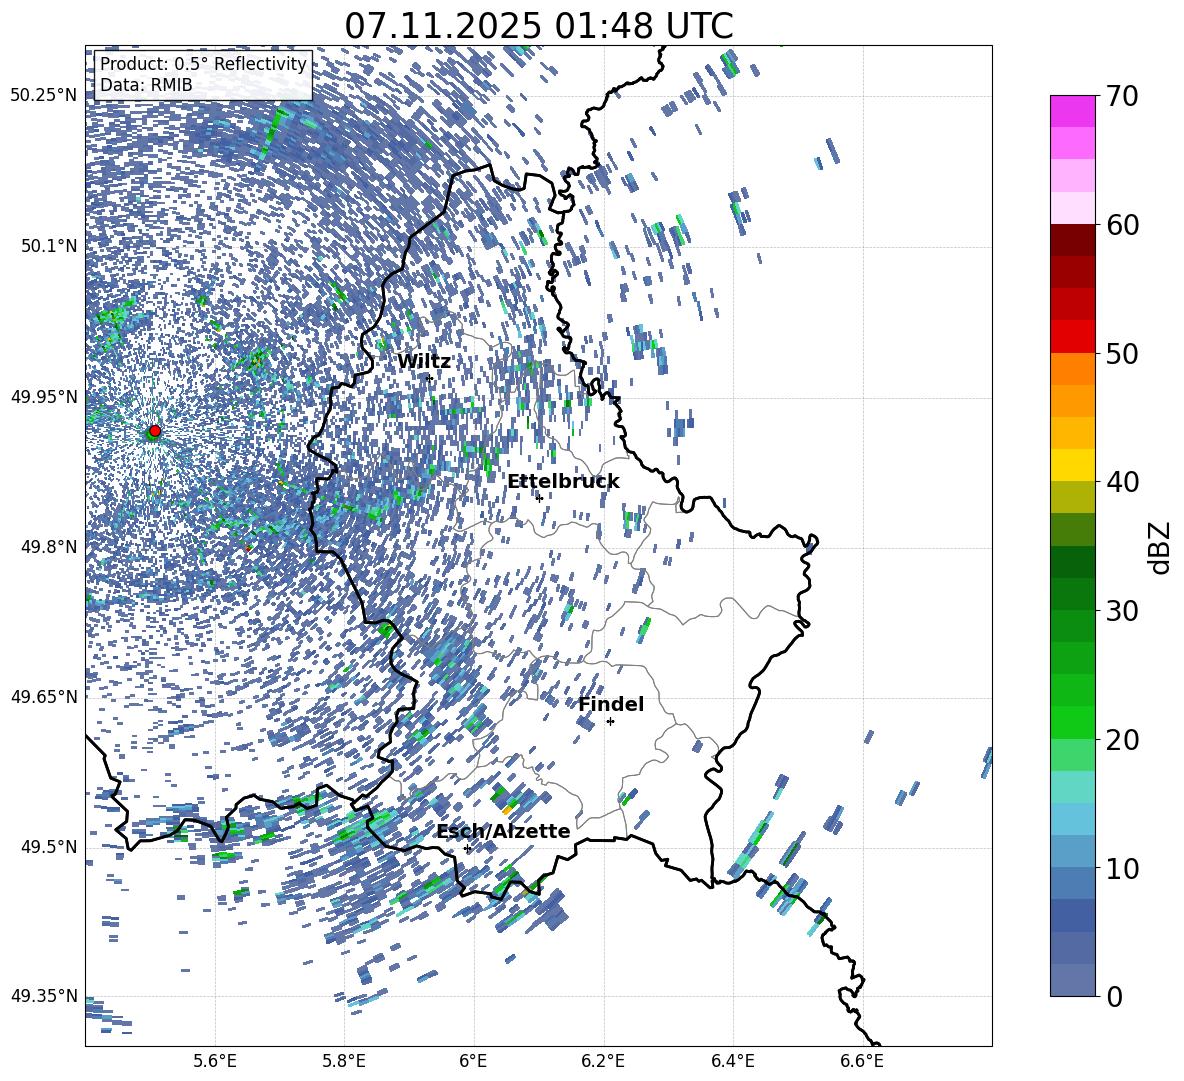The width and height of the screenshot is (1184, 1081).
Task: Click the red radar site marker
Action: pos(155,431)
